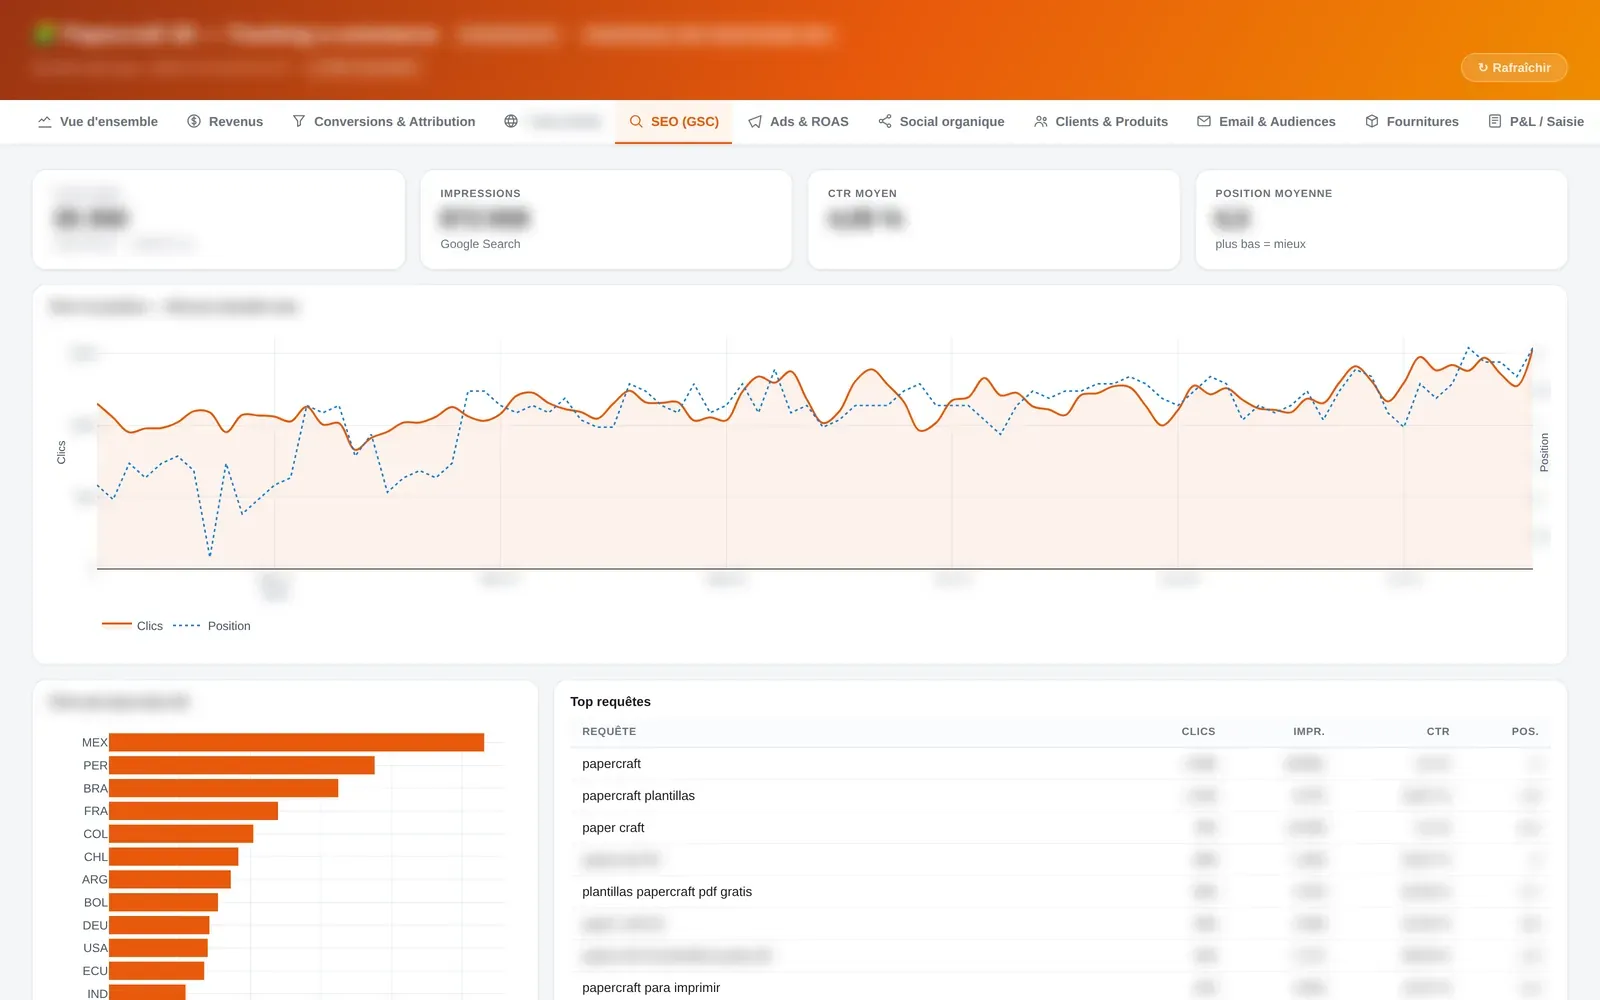The height and width of the screenshot is (1000, 1600).
Task: Click the box icon for Fournitures
Action: (1372, 122)
